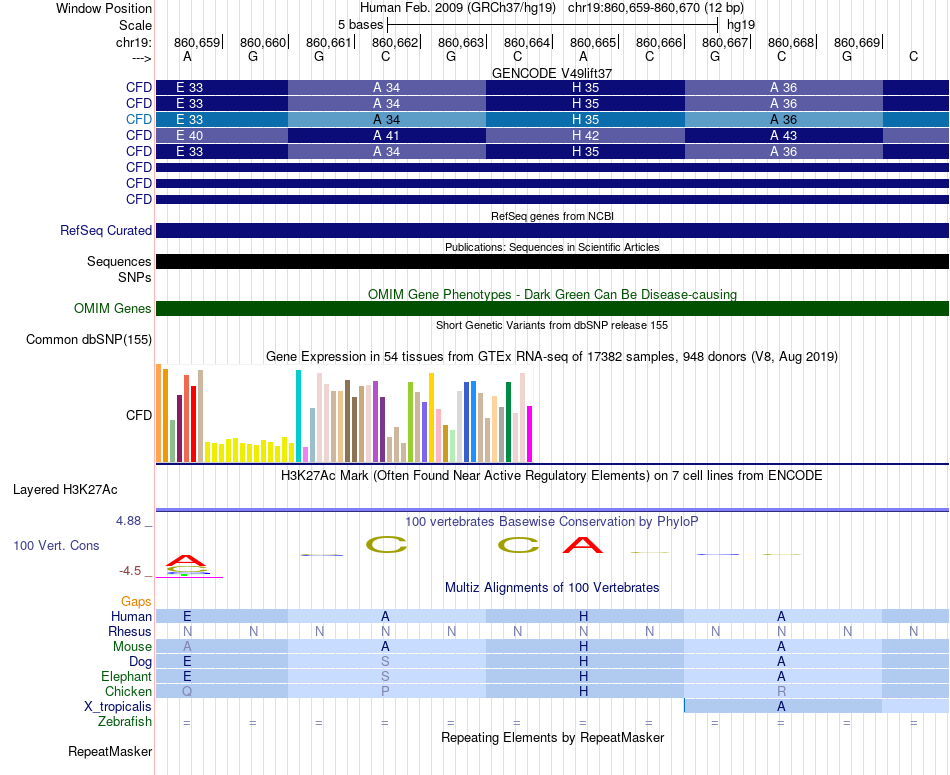The image size is (950, 775).
Task: Select the Dog alignment row label
Action: point(140,662)
